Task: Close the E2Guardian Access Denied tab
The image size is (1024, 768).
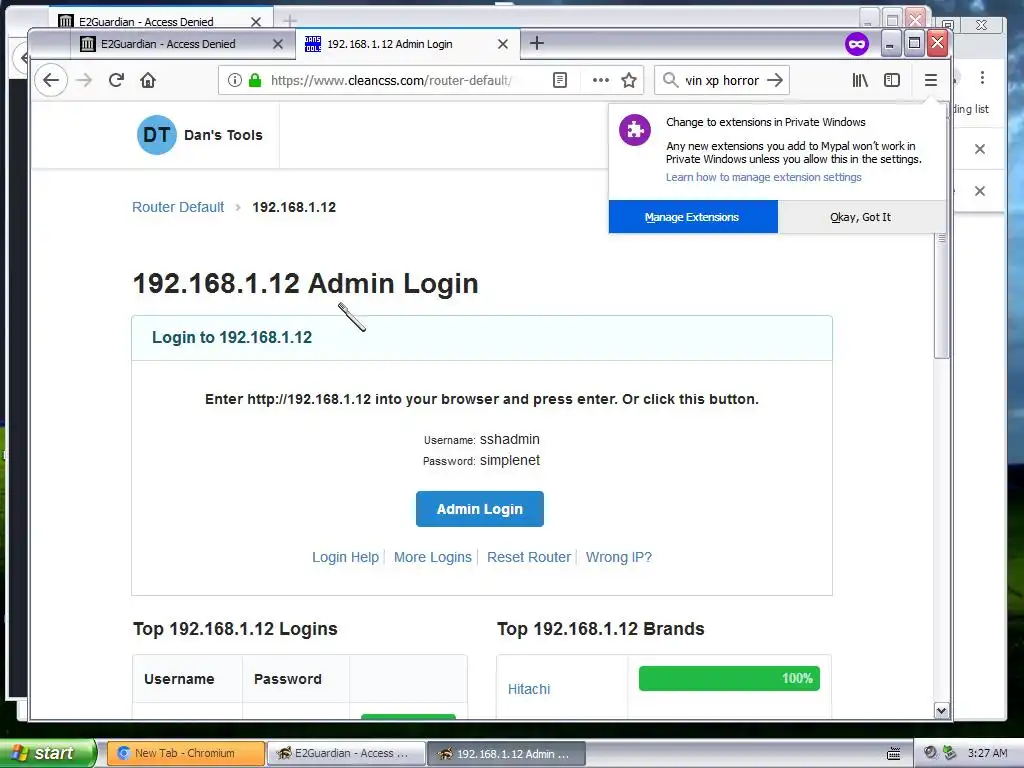Action: point(278,44)
